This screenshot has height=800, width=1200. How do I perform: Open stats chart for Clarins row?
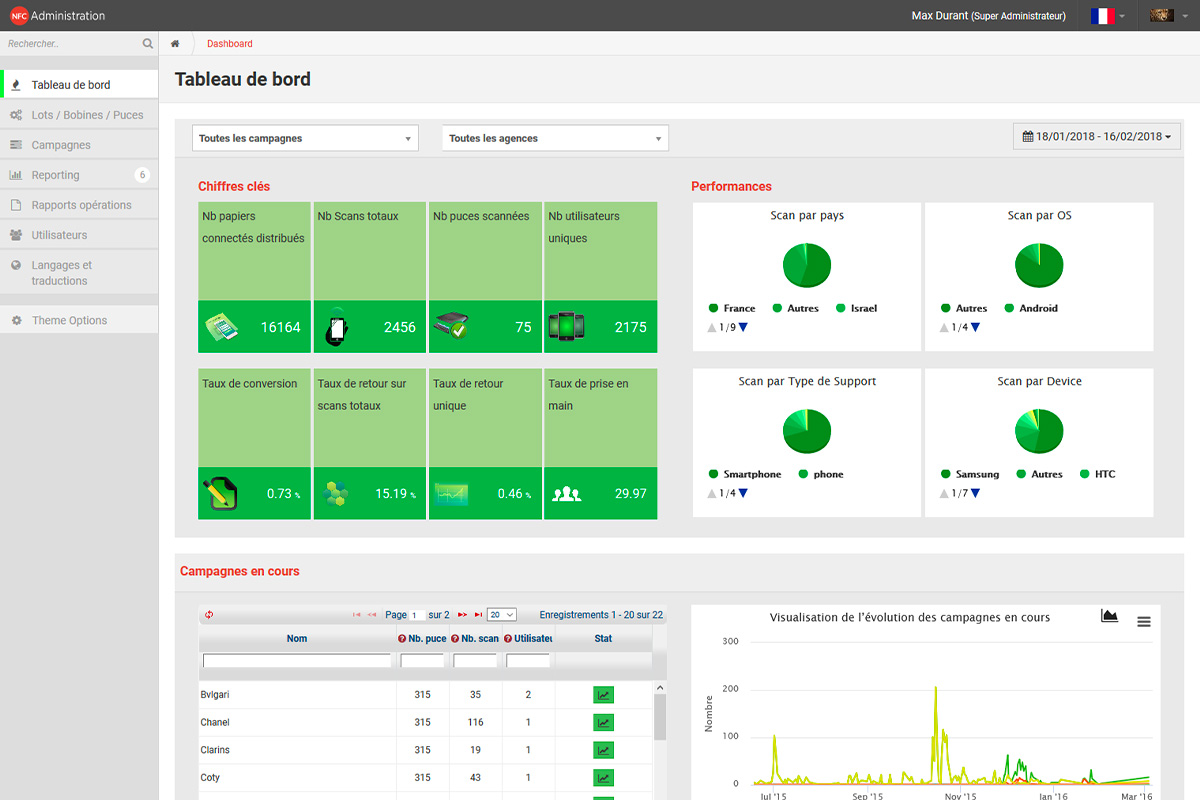pos(603,750)
